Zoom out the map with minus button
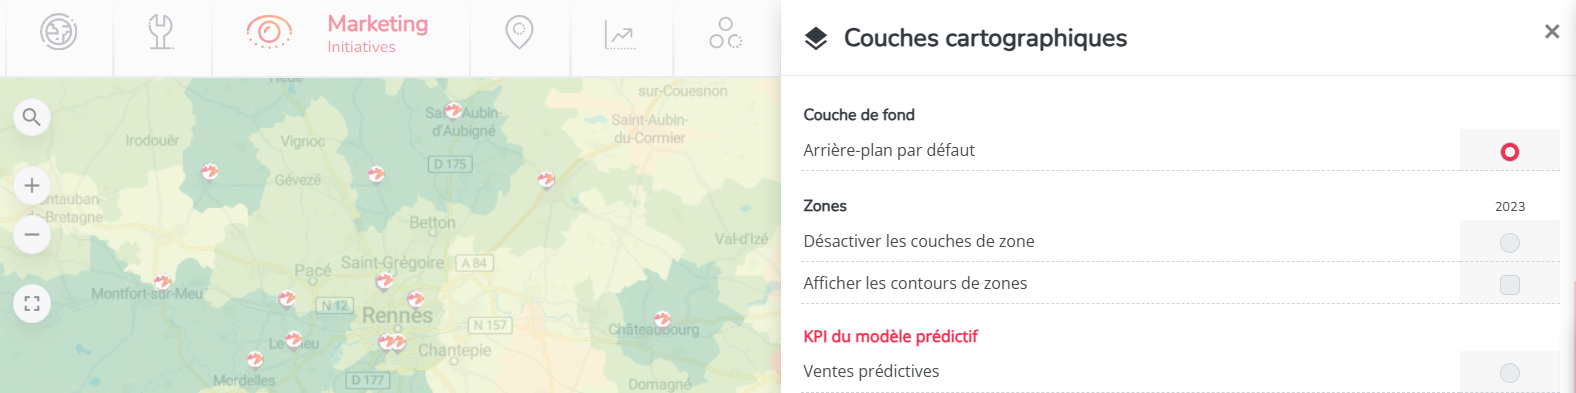Image resolution: width=1576 pixels, height=393 pixels. coord(32,235)
